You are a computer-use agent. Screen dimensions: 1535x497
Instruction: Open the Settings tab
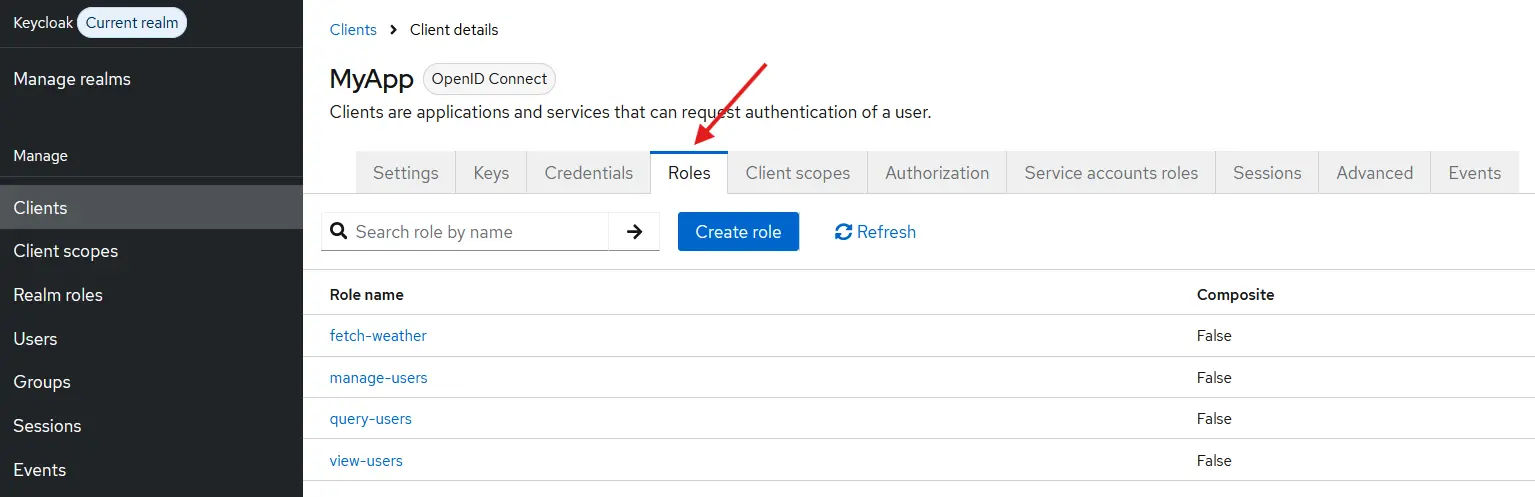(405, 173)
